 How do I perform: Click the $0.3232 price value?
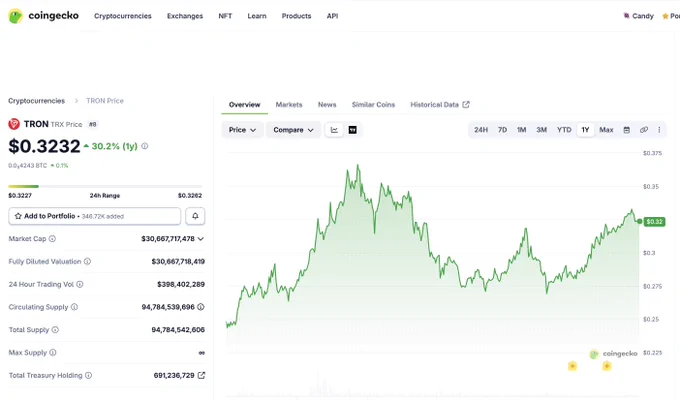(x=44, y=146)
